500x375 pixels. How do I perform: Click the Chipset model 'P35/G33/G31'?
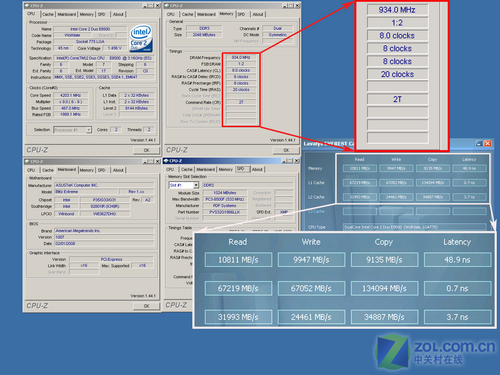[104, 200]
